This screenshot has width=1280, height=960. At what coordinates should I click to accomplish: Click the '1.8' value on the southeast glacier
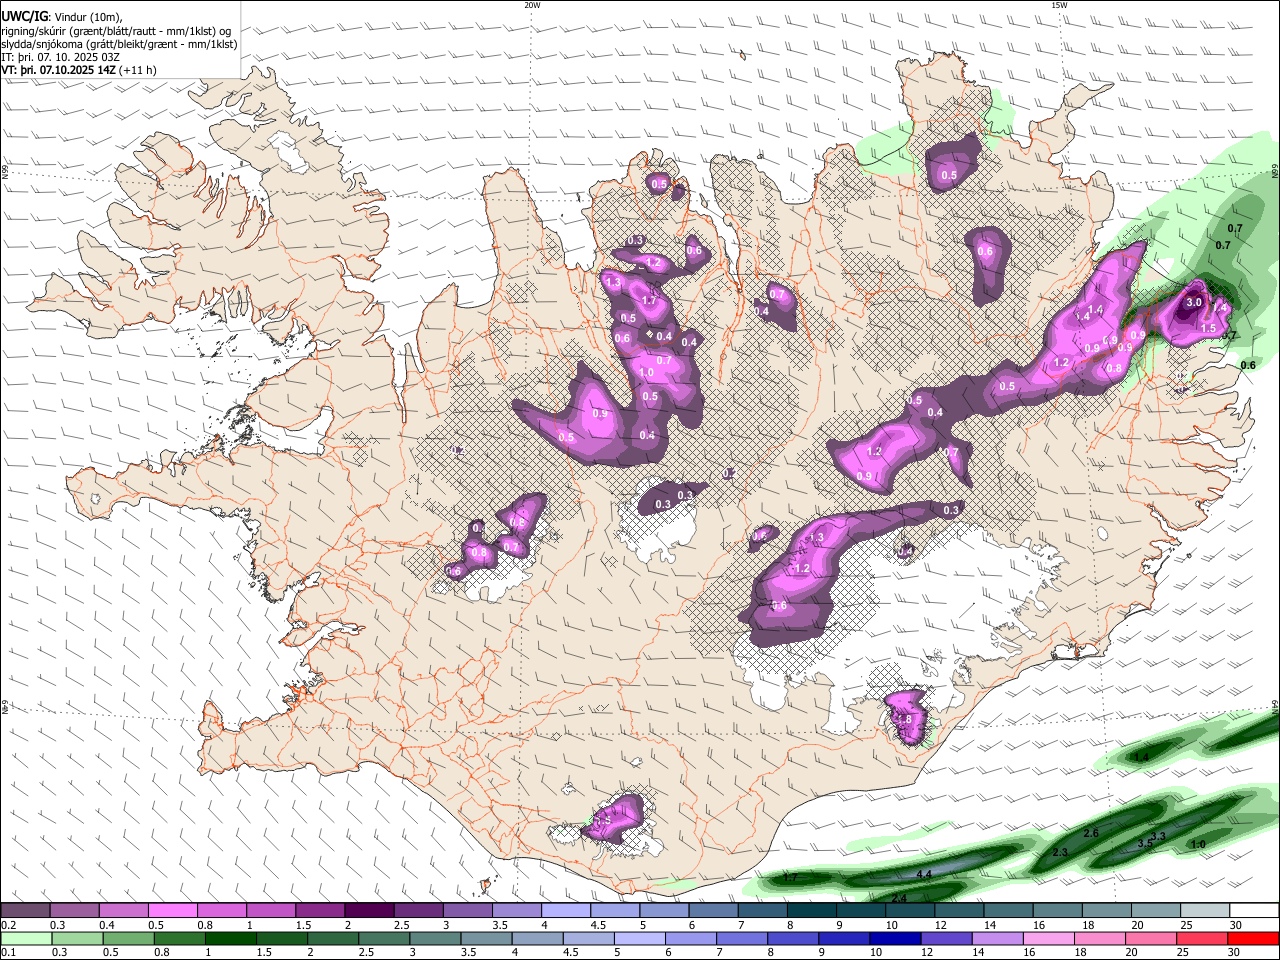tap(906, 720)
